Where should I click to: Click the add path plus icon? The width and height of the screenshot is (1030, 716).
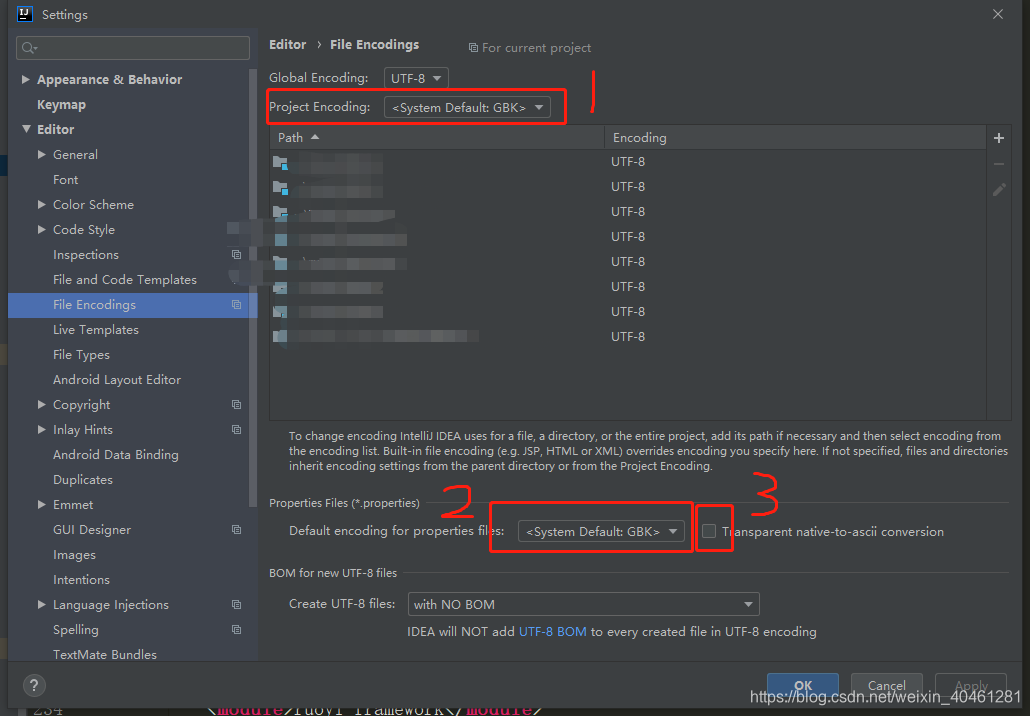(x=998, y=138)
